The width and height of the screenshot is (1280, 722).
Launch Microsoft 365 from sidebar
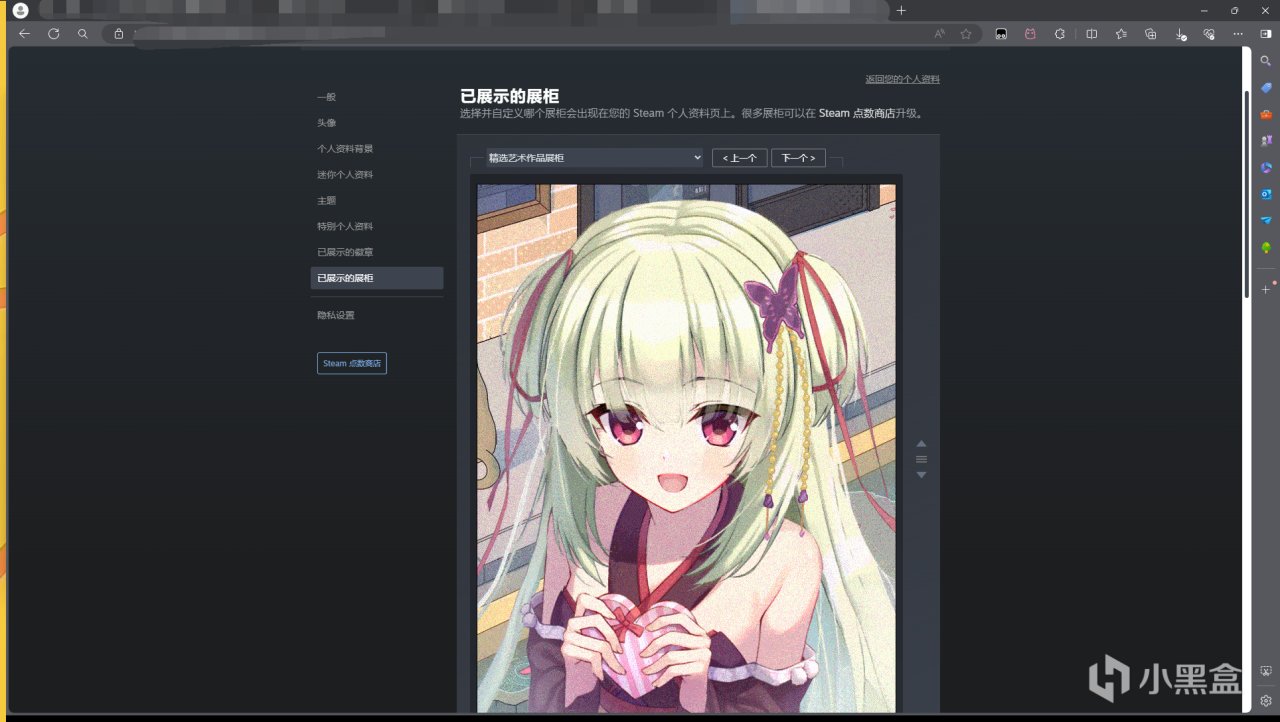[1266, 167]
